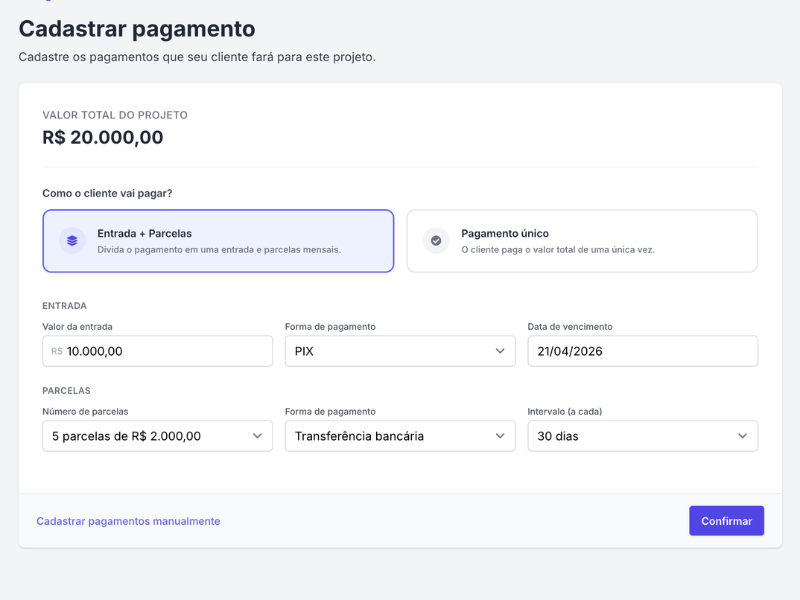The height and width of the screenshot is (600, 800).
Task: Select the Pagamento único payment option
Action: (x=582, y=241)
